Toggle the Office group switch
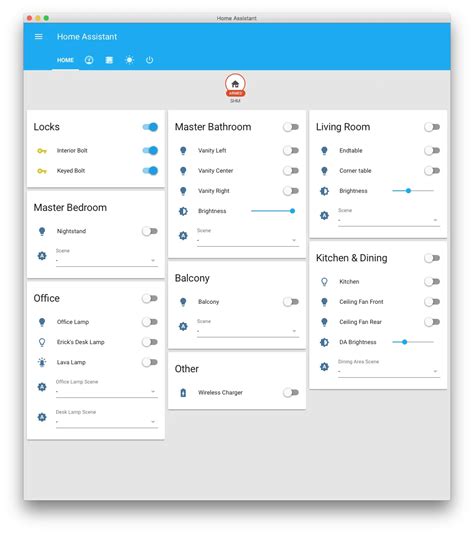Image resolution: width=474 pixels, height=534 pixels. click(x=150, y=299)
